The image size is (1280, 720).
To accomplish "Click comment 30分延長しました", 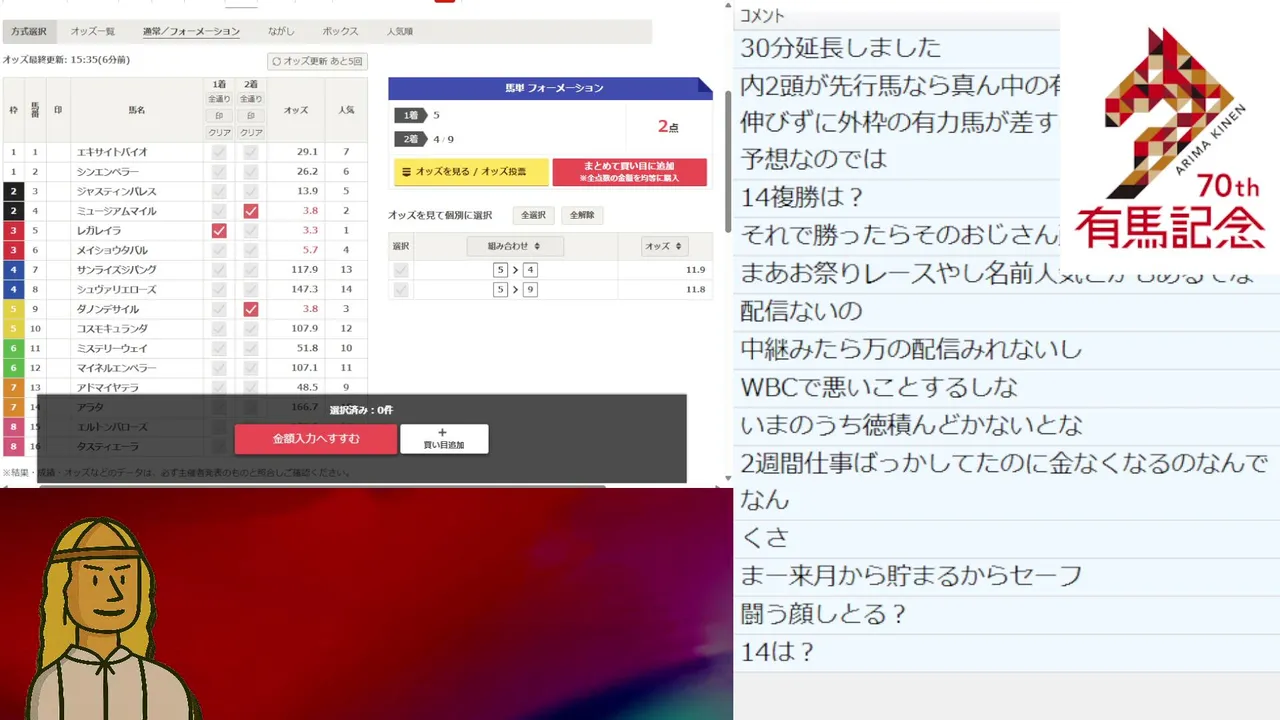I will click(841, 47).
